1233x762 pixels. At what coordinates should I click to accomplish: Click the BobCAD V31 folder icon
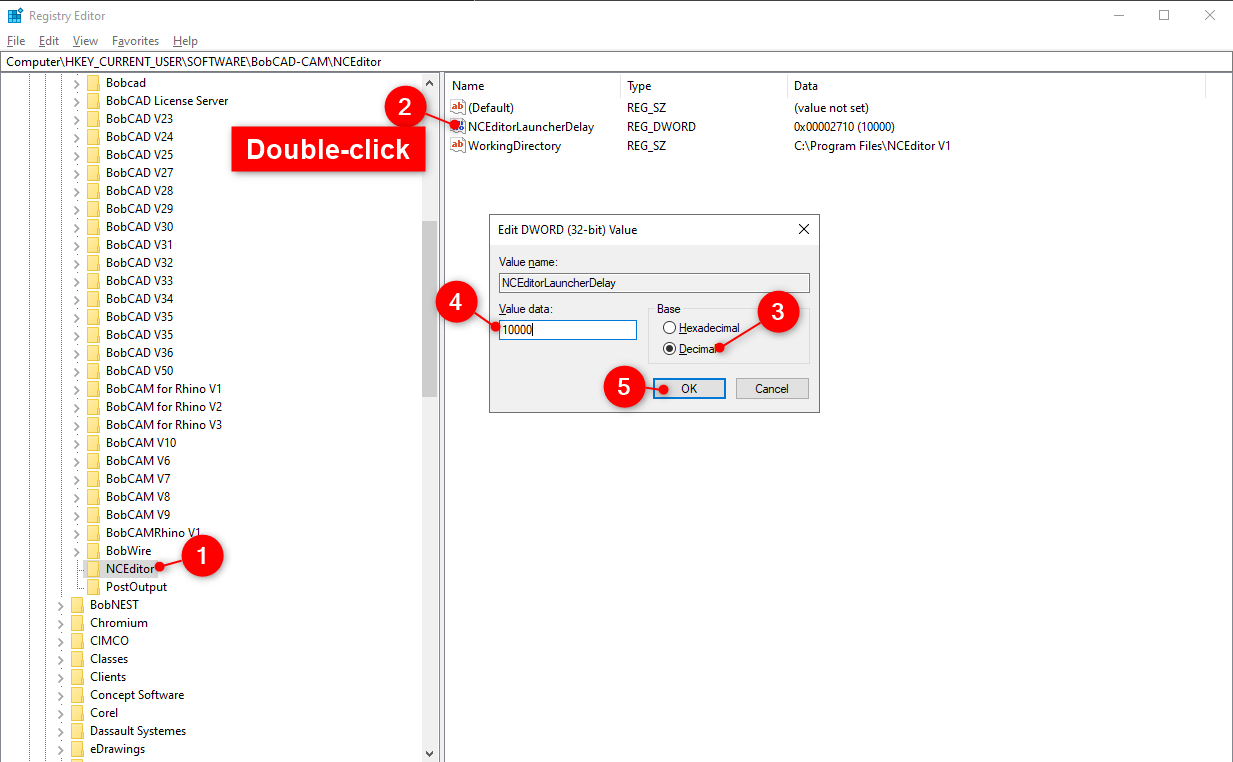pyautogui.click(x=93, y=245)
